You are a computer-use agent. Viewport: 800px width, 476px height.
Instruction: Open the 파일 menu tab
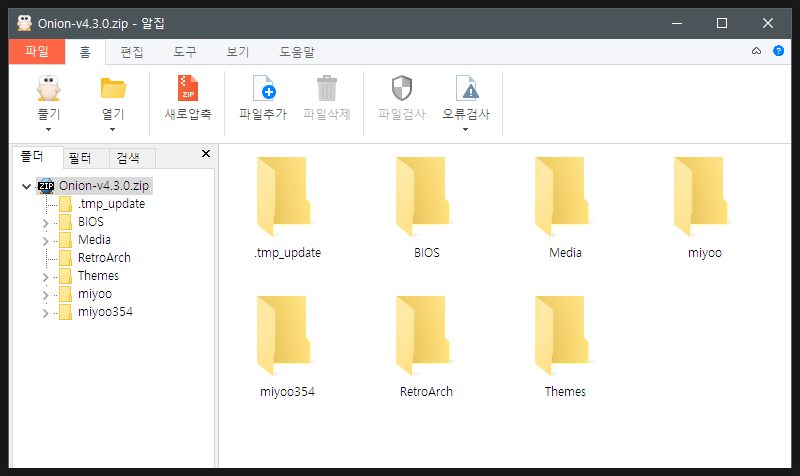(x=37, y=52)
